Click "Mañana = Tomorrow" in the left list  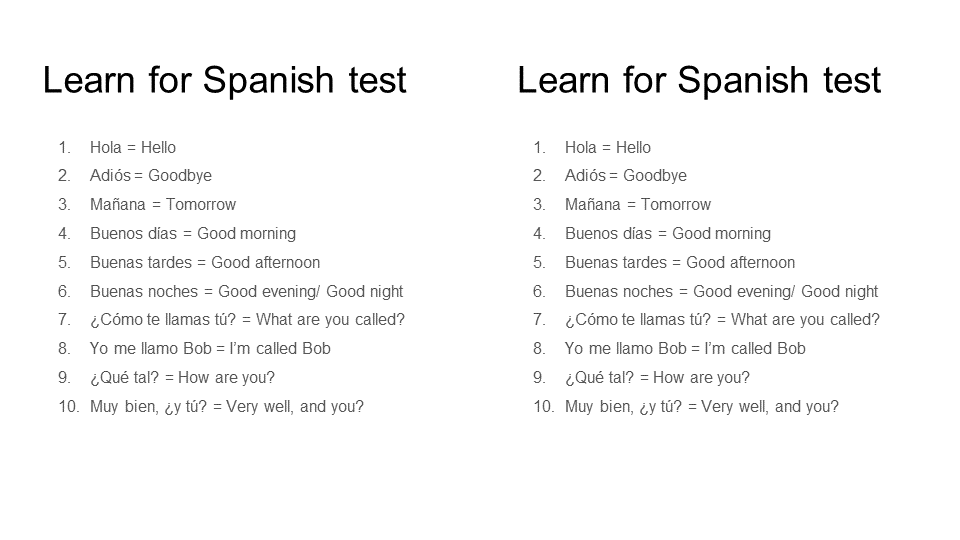click(163, 205)
